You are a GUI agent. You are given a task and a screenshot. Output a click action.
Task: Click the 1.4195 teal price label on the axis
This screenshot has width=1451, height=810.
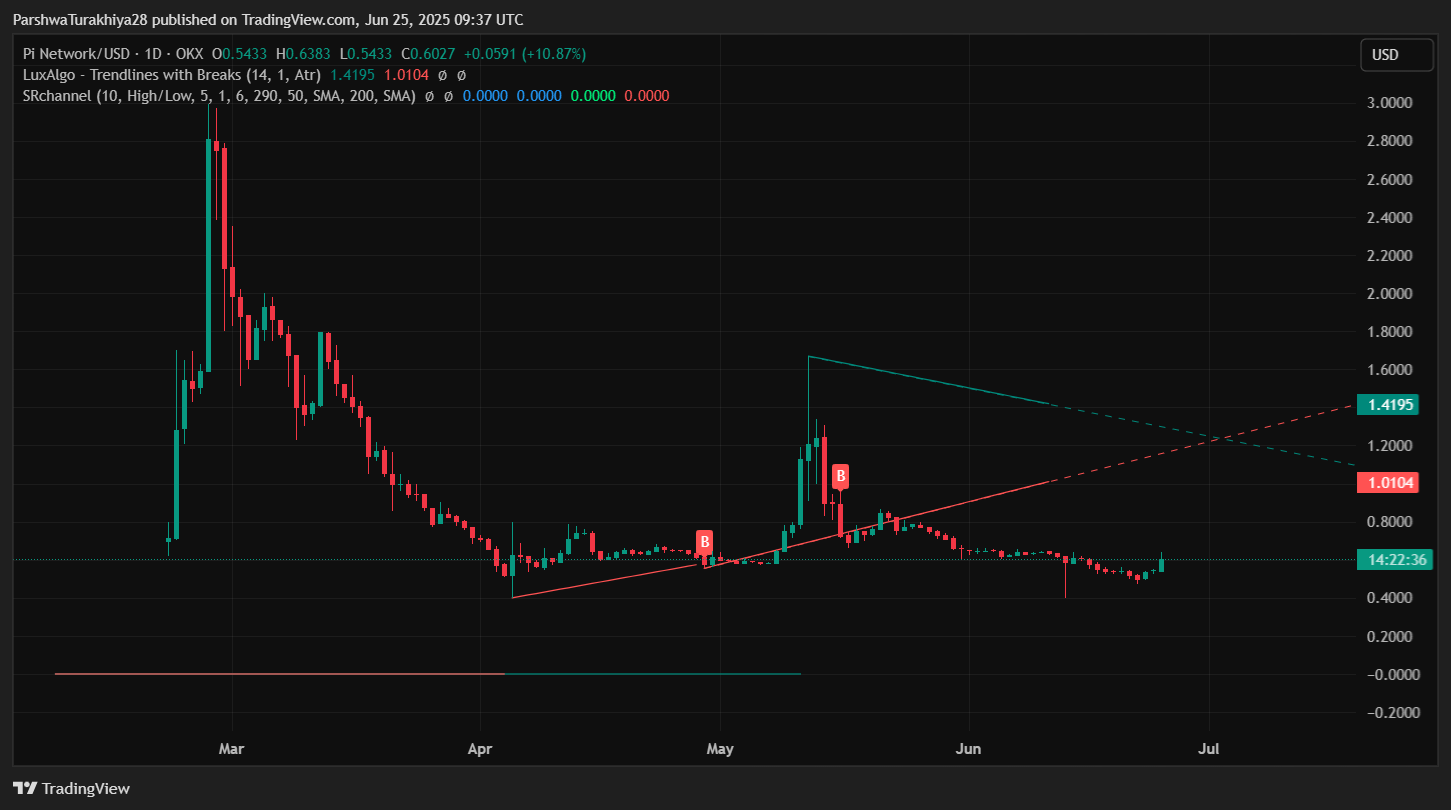coord(1388,404)
